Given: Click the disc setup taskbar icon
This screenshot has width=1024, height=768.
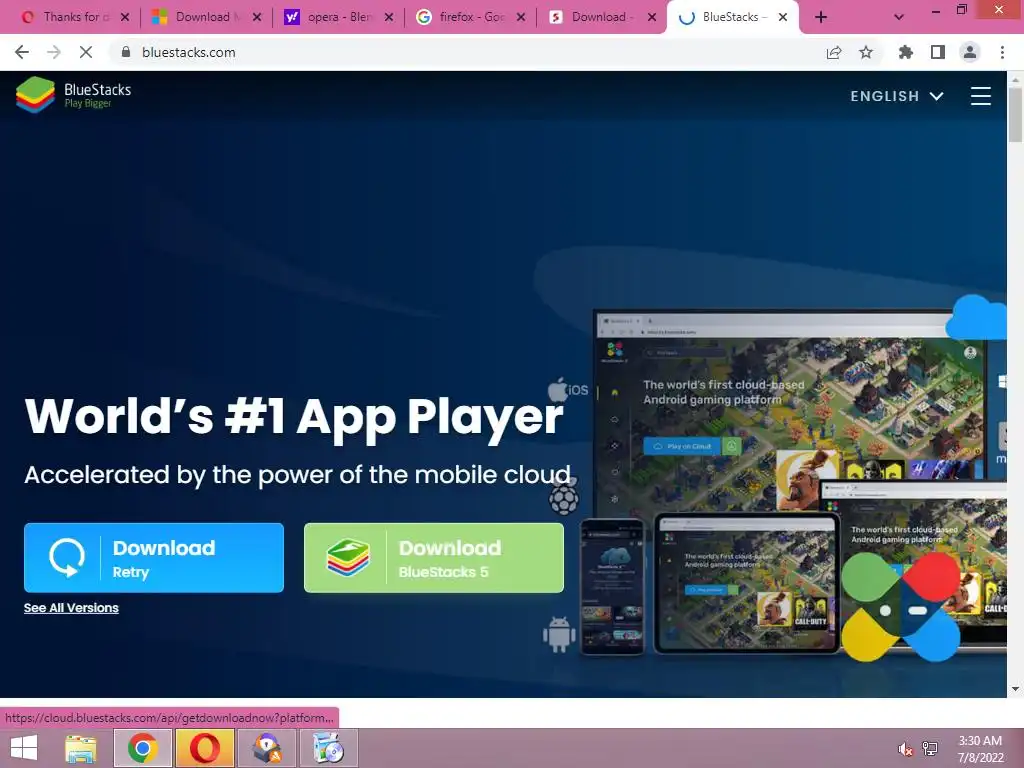Looking at the screenshot, I should click(x=328, y=748).
